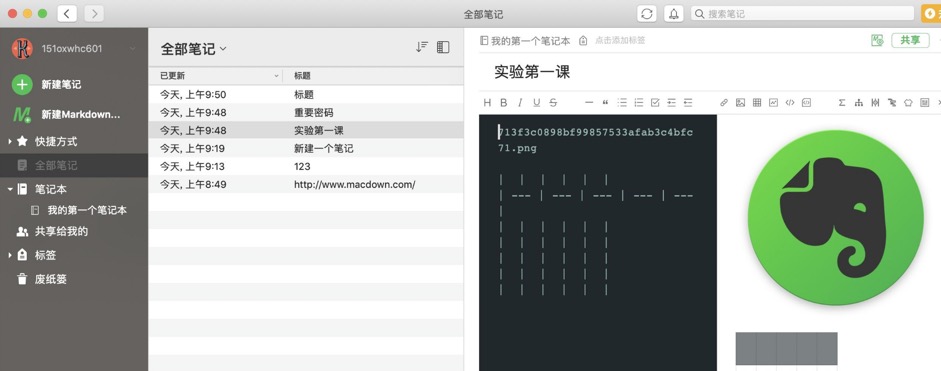Create a new Markdown note
The height and width of the screenshot is (371, 941).
pyautogui.click(x=66, y=114)
